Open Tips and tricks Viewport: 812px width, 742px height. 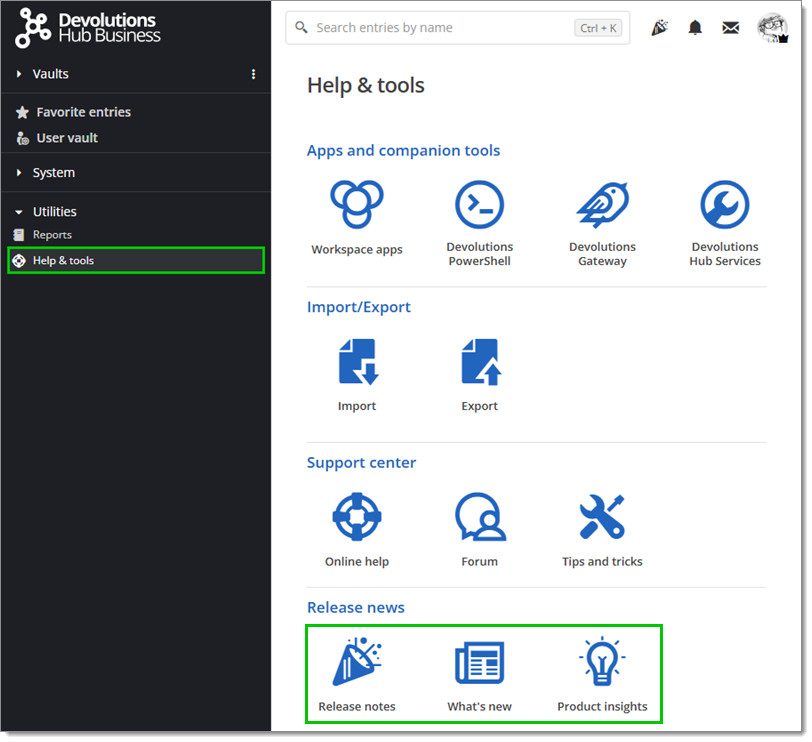click(x=601, y=516)
